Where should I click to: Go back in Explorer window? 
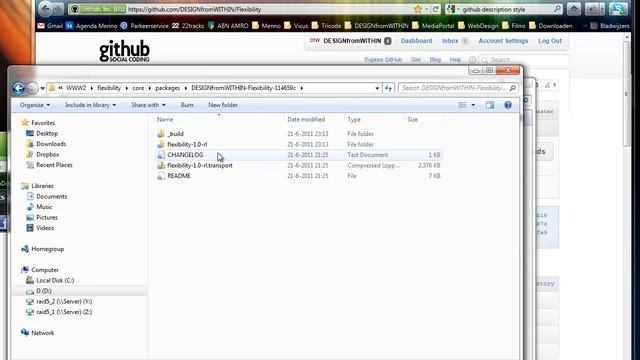(18, 88)
